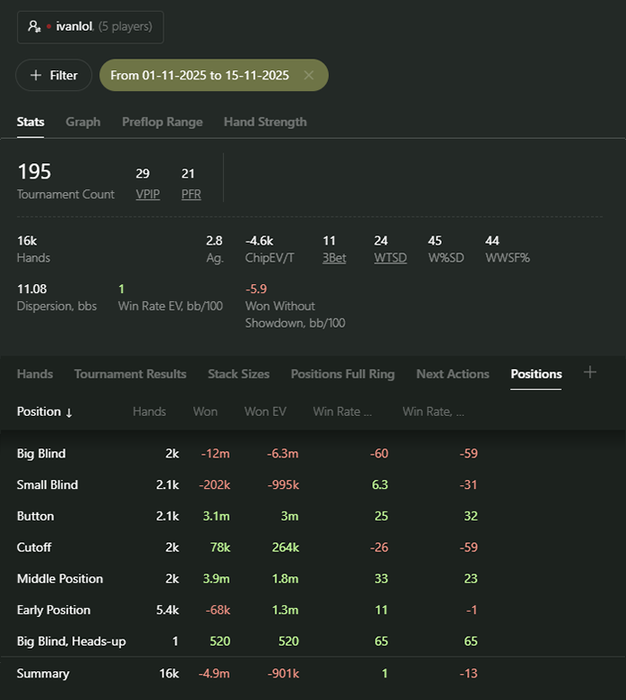Select the Hand Strength tab
The height and width of the screenshot is (700, 626).
[x=265, y=122]
